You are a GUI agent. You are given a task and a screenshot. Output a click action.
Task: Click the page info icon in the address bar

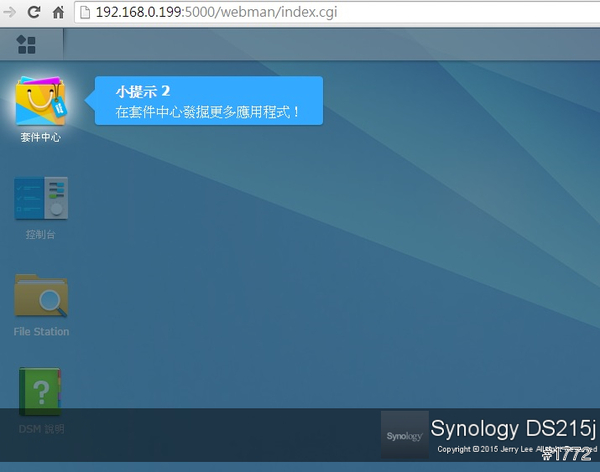point(86,14)
